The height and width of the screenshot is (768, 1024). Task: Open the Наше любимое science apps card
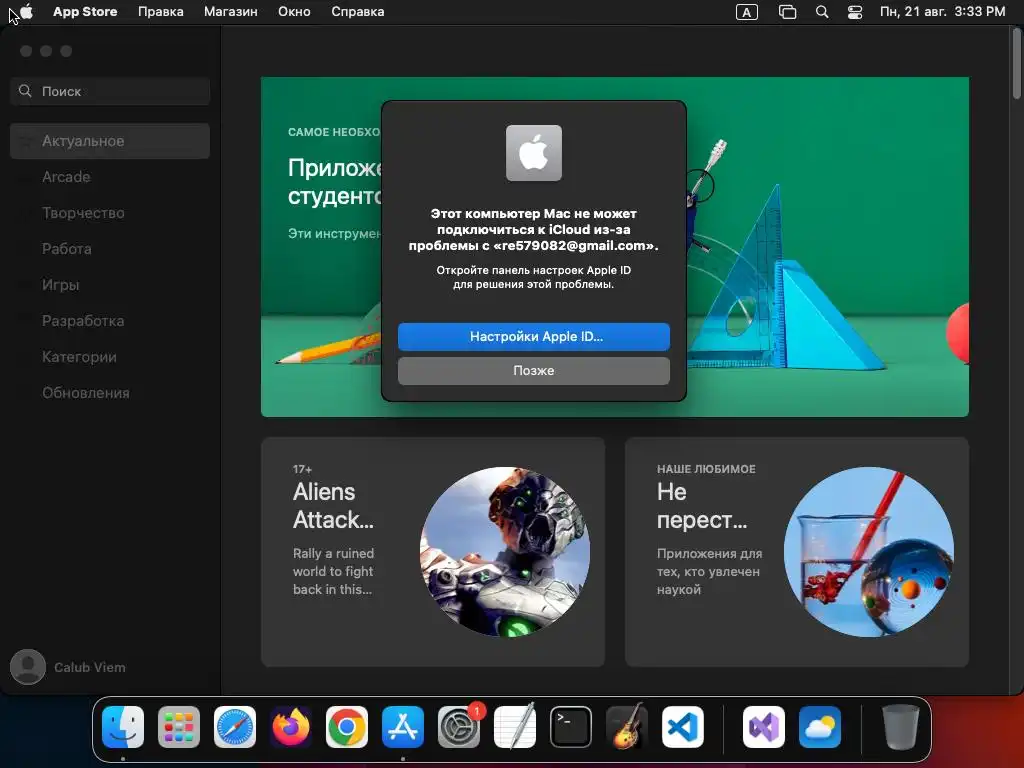coord(797,552)
